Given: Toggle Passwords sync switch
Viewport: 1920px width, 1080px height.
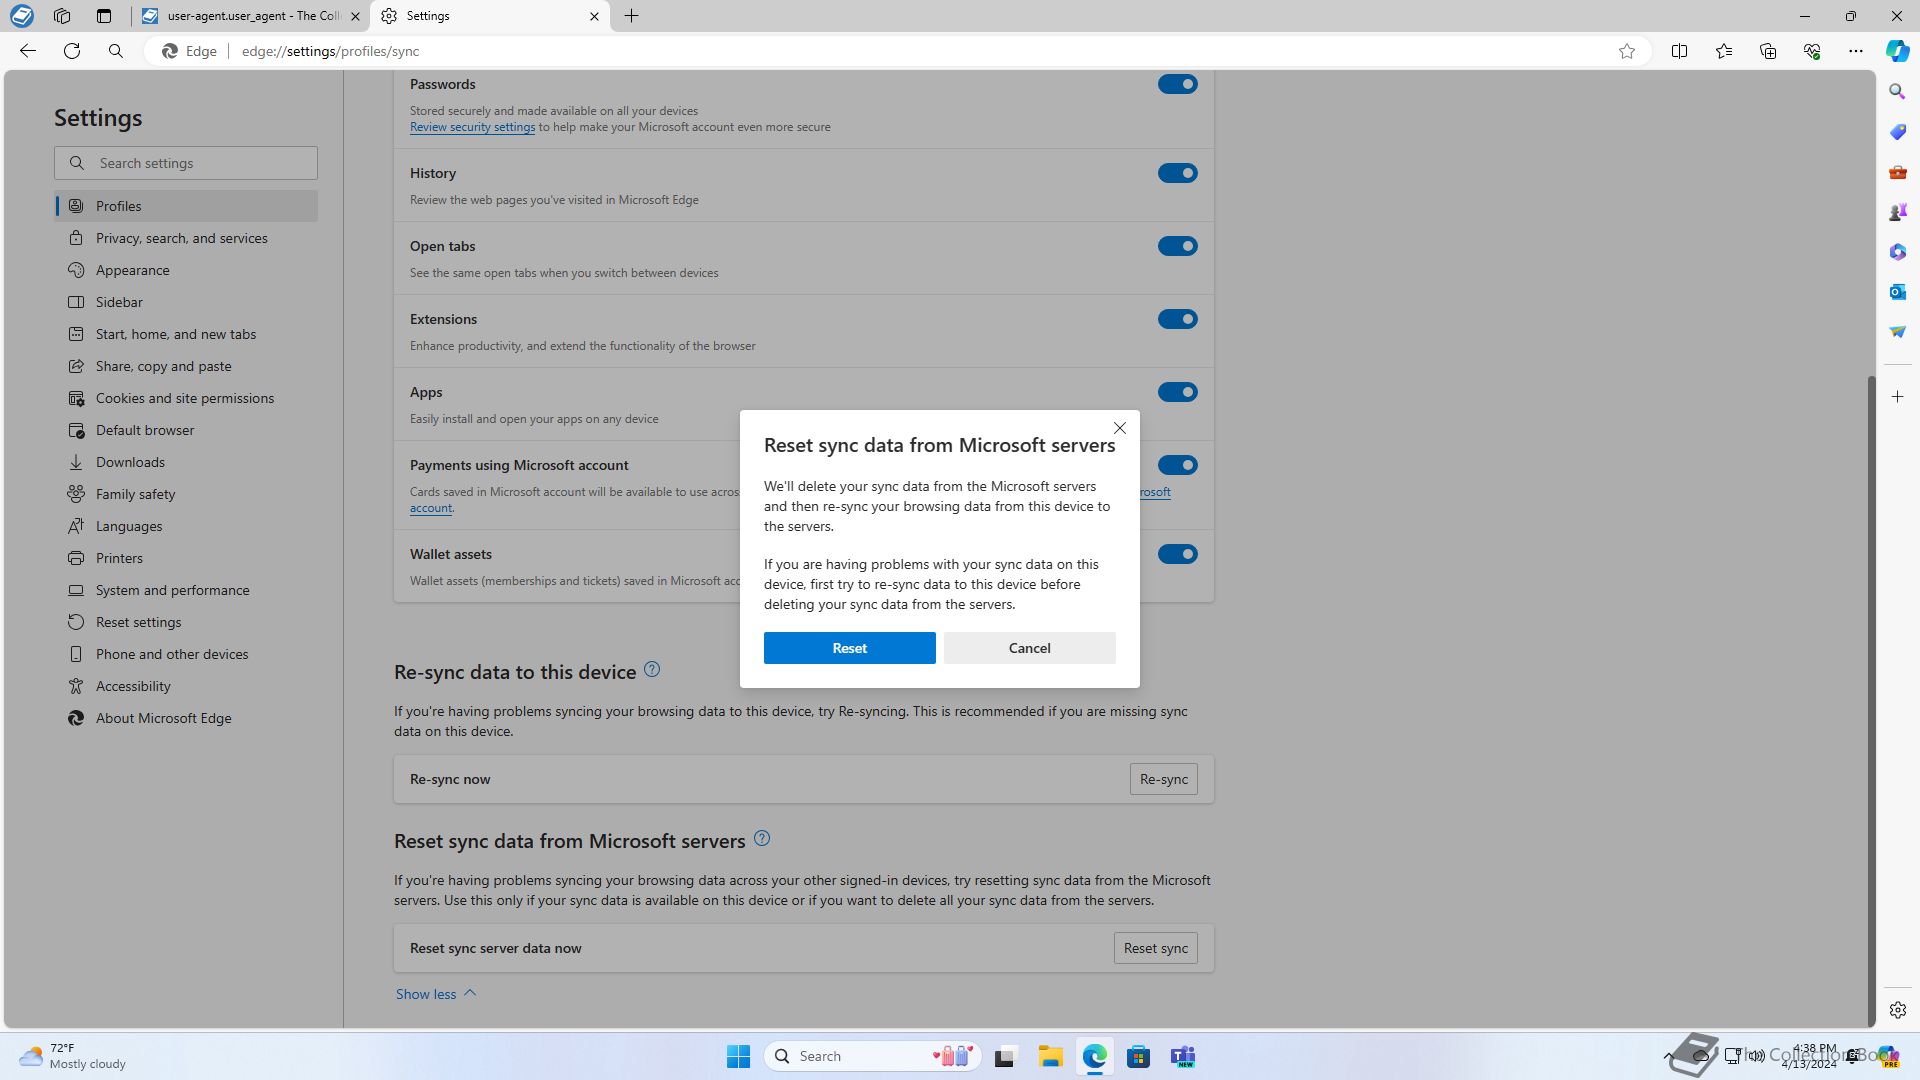Looking at the screenshot, I should click(x=1177, y=84).
